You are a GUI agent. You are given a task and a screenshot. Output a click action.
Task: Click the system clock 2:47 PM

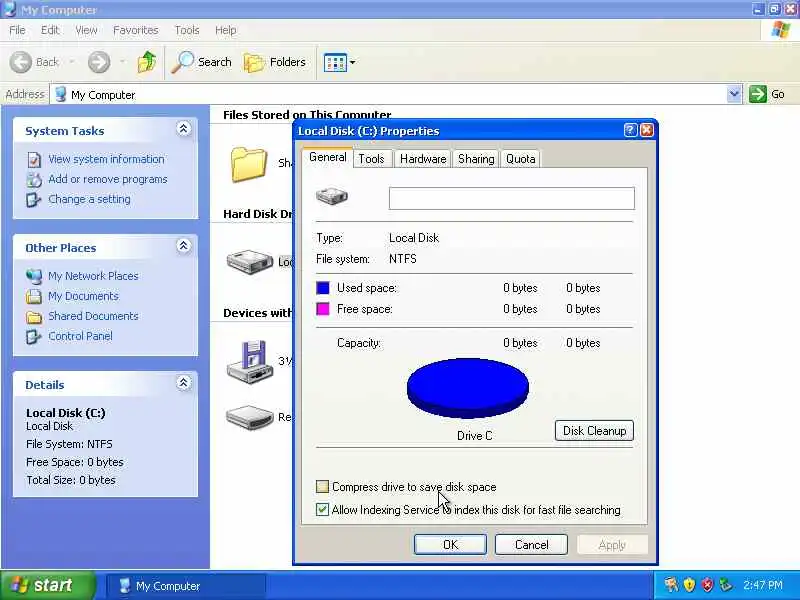click(763, 585)
